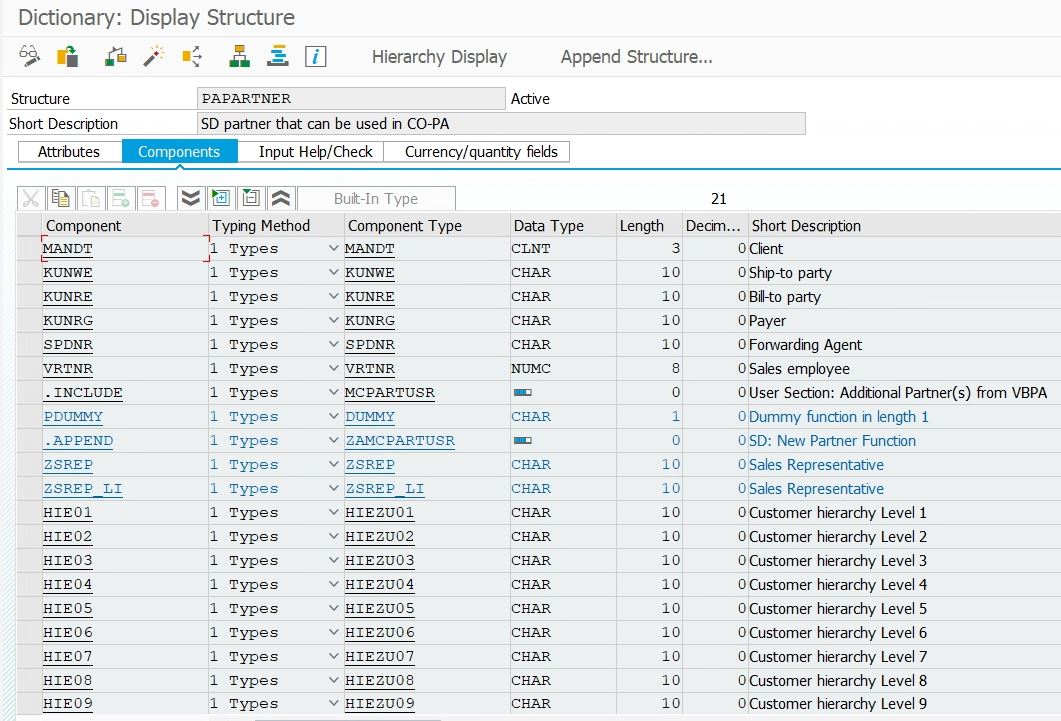Click the Structure name field showing PAPARTNER
This screenshot has width=1061, height=721.
350,98
